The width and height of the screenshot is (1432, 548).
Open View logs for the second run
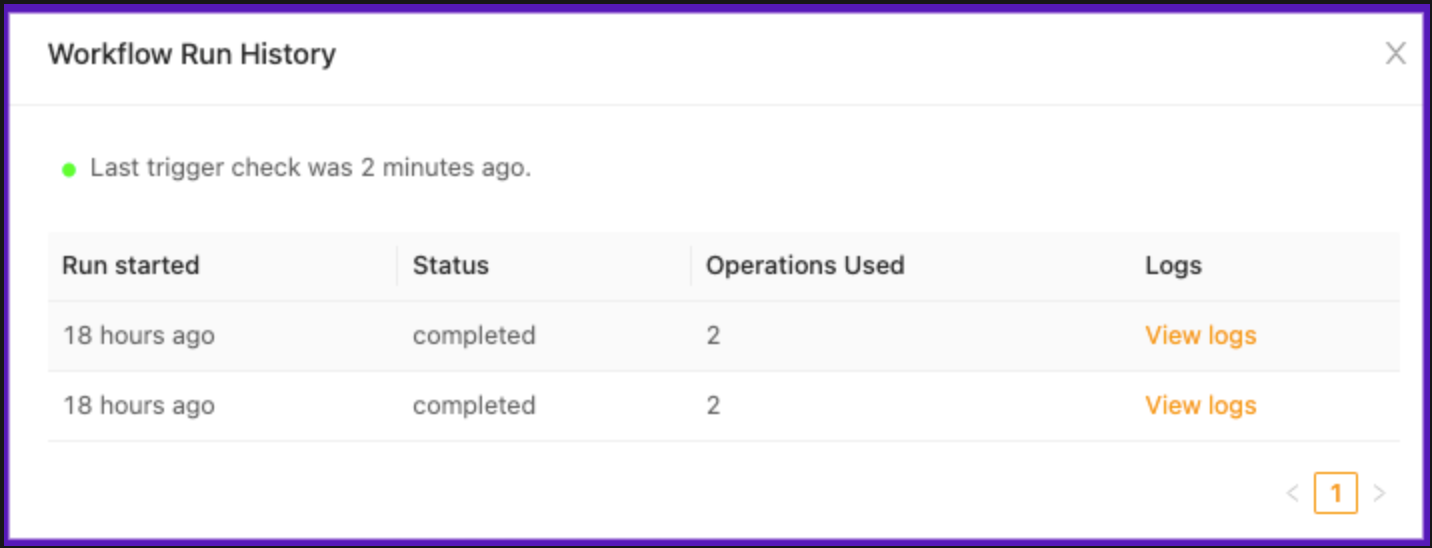1200,406
